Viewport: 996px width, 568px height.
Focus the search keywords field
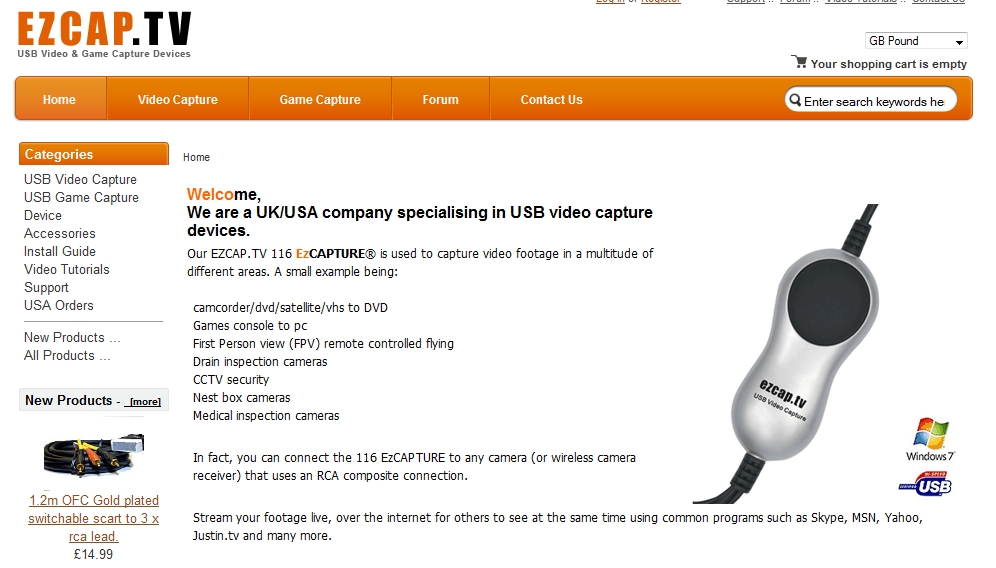point(873,101)
